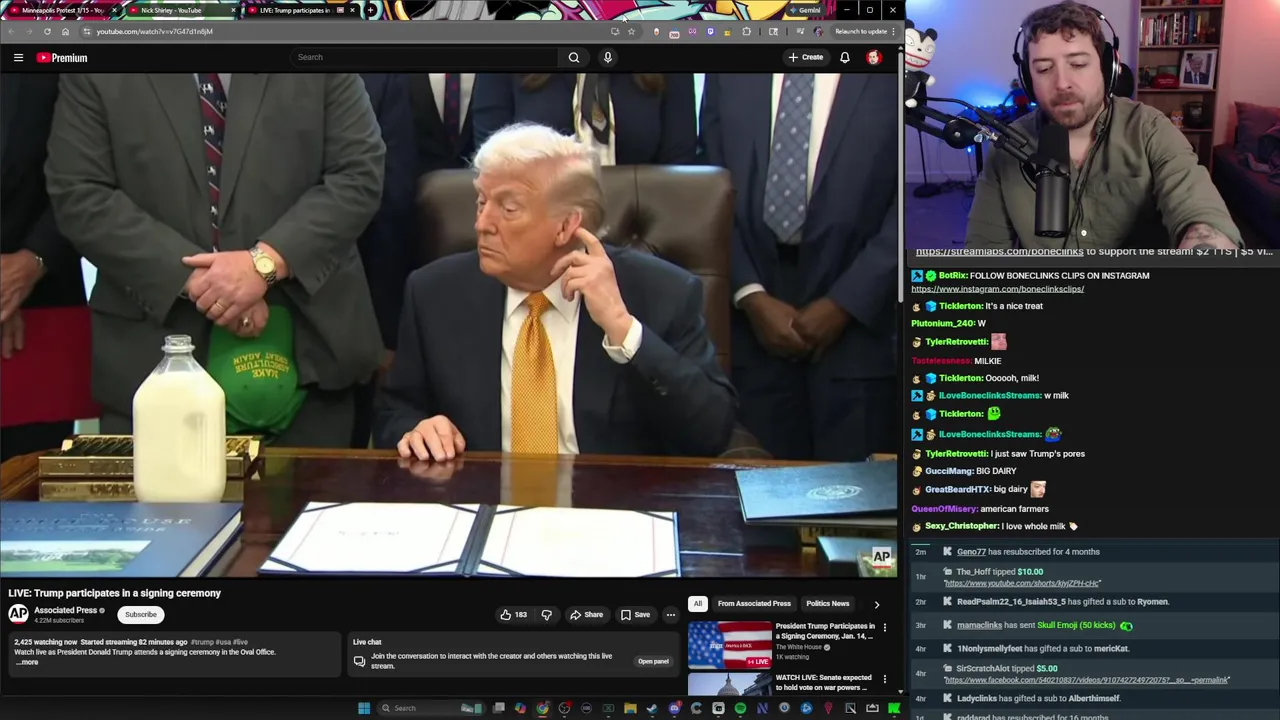This screenshot has height=720, width=1280.
Task: Open Kick green icon in taskbar
Action: [894, 708]
